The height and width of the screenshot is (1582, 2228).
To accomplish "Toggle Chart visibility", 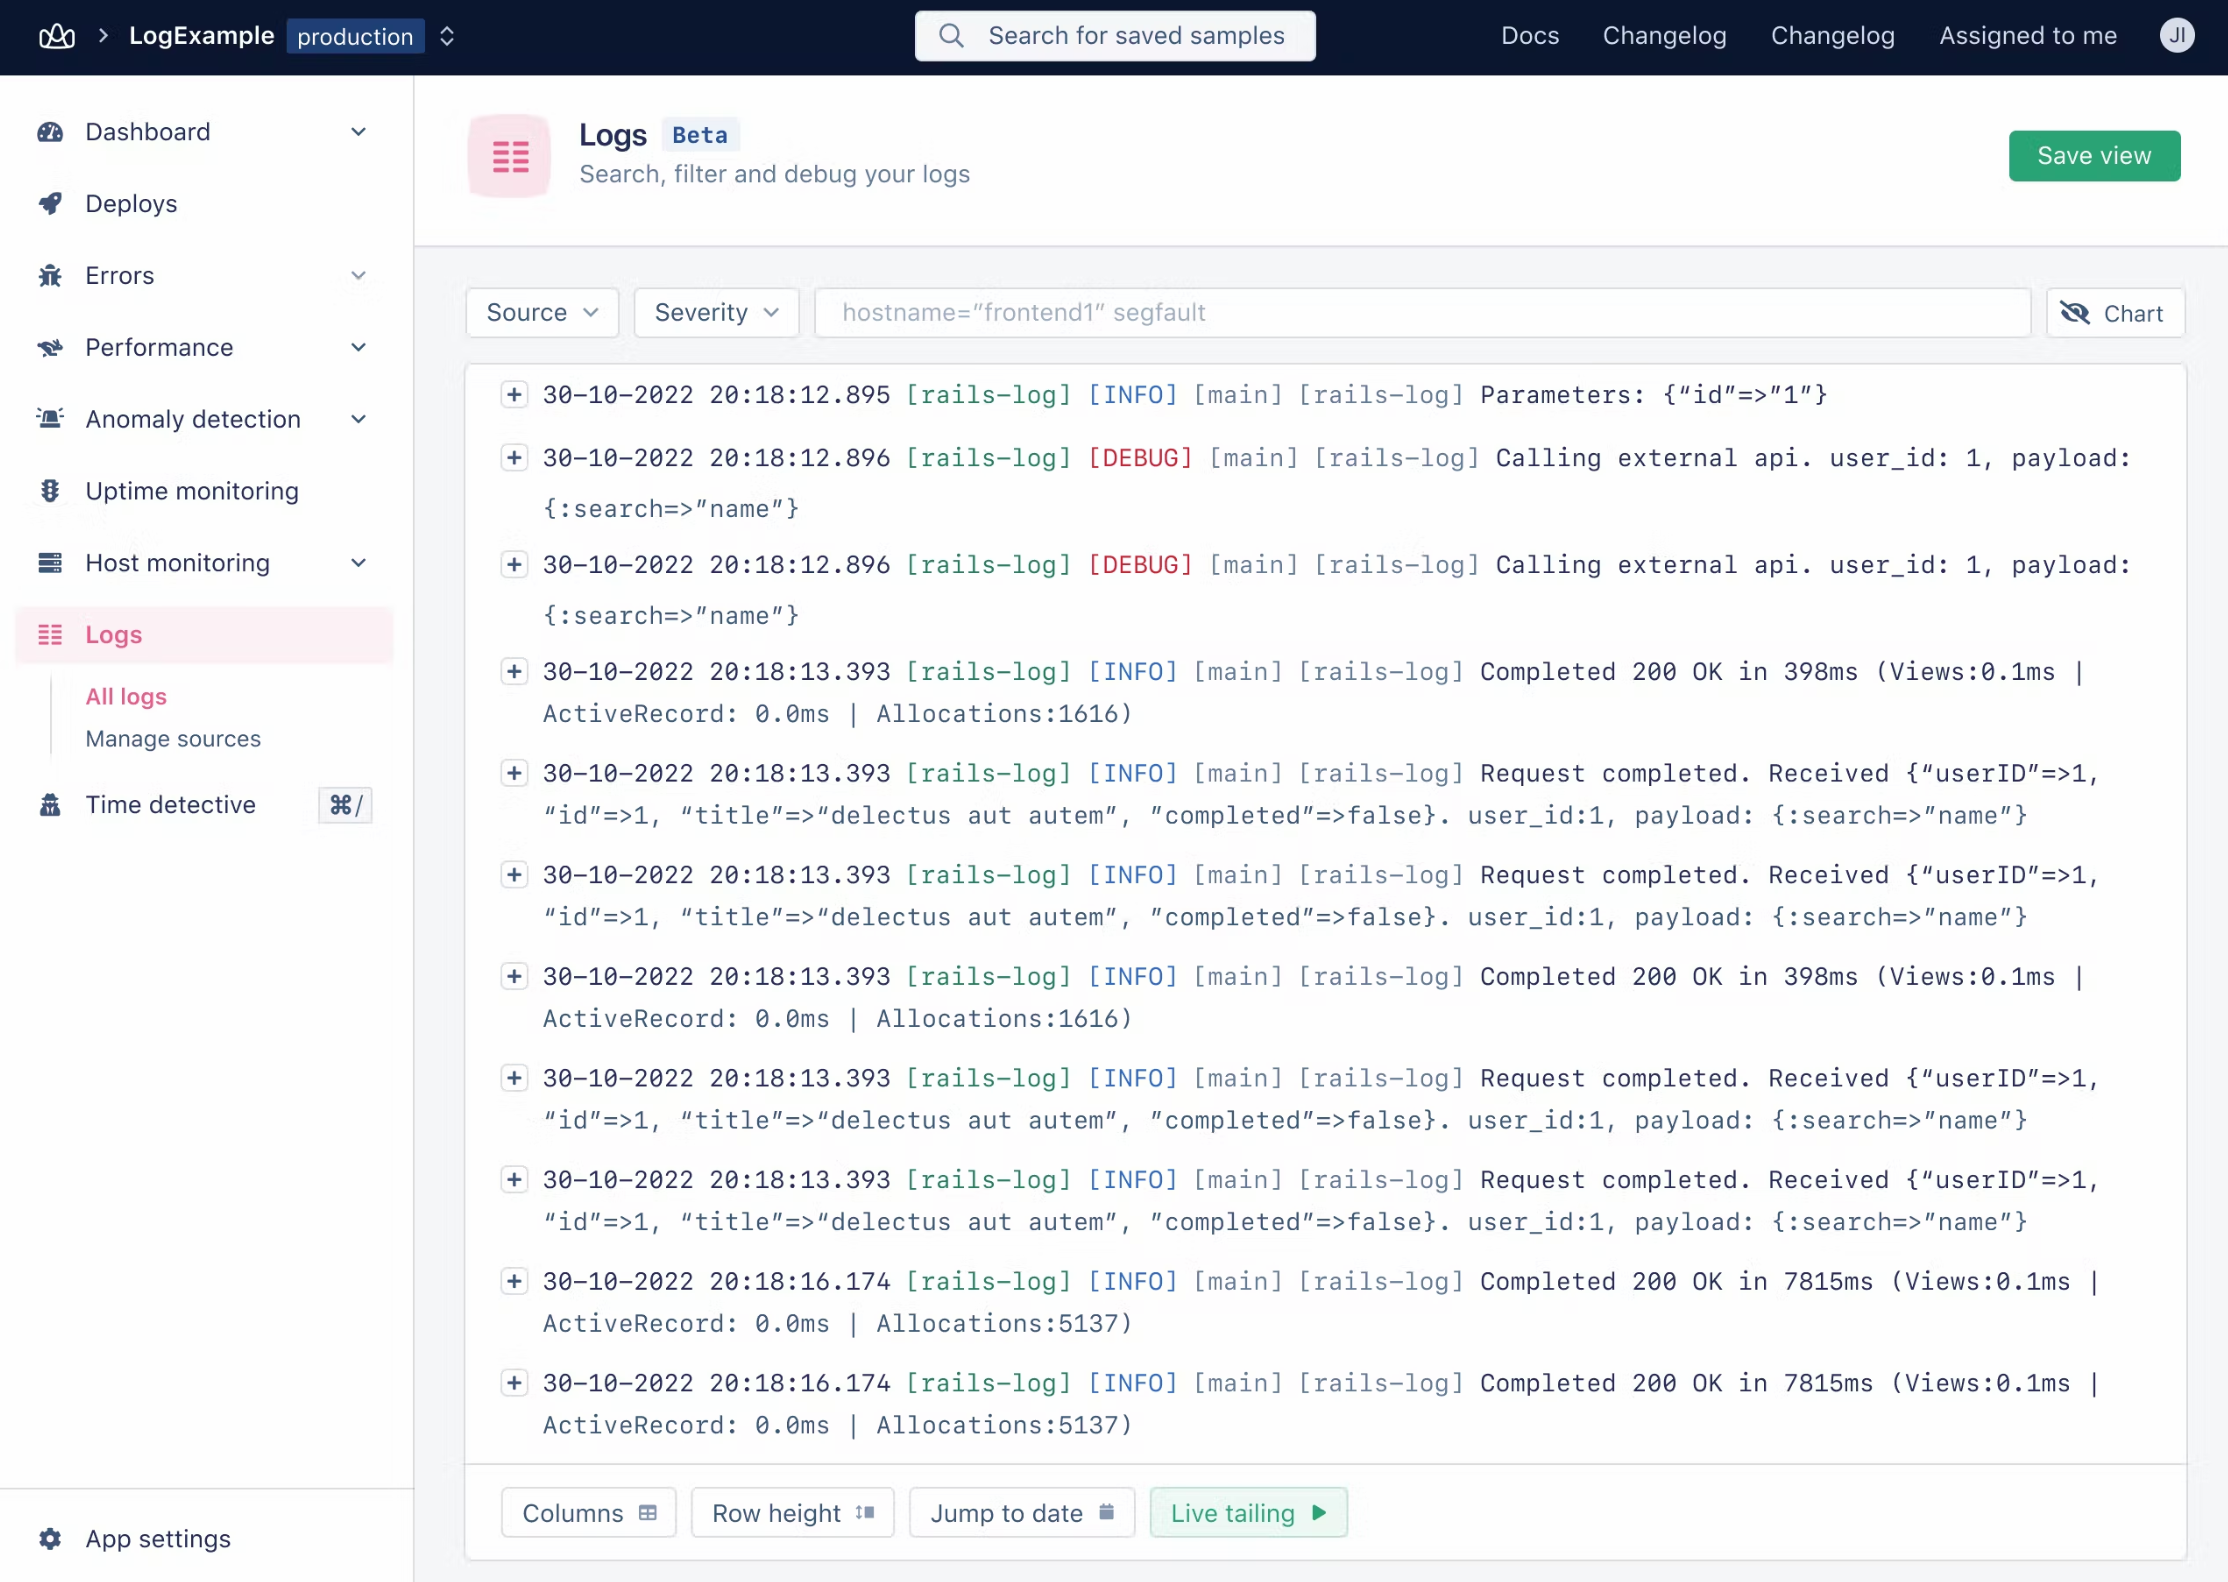I will pyautogui.click(x=2115, y=313).
